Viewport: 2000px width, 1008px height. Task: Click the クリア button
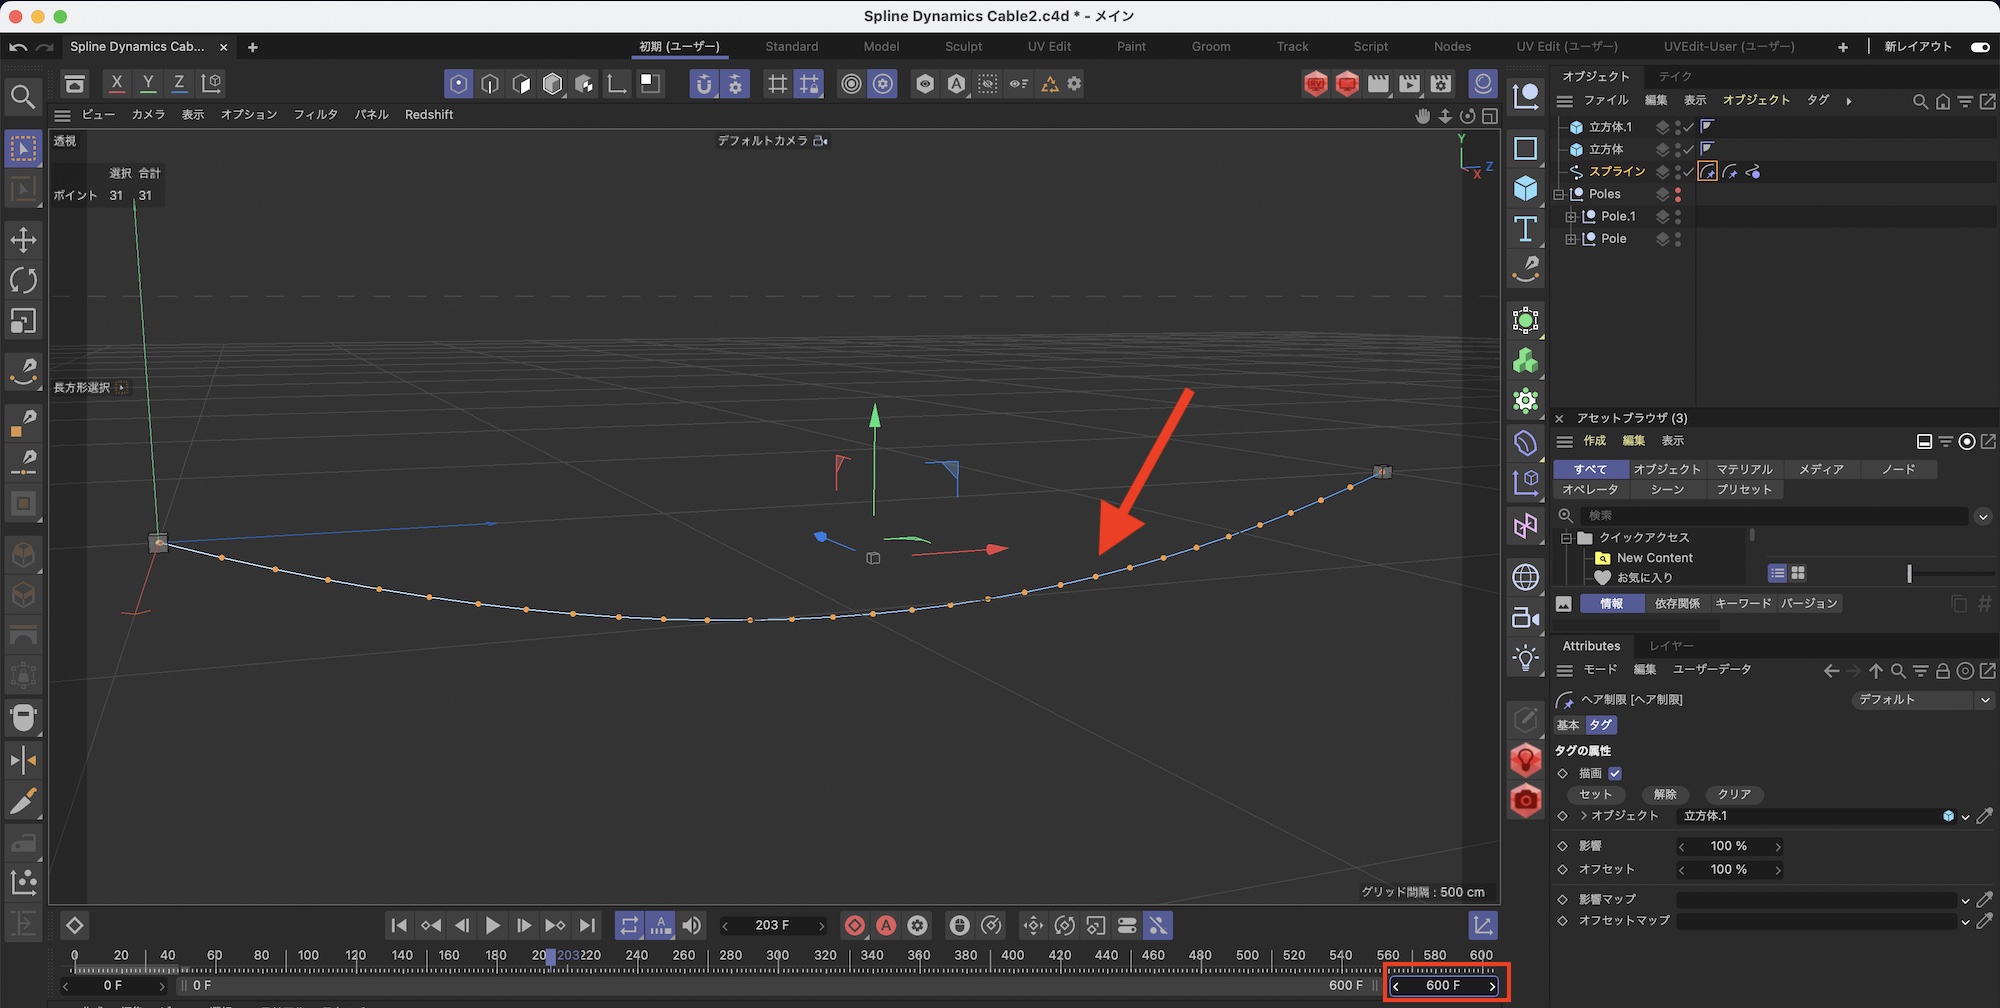[1734, 794]
